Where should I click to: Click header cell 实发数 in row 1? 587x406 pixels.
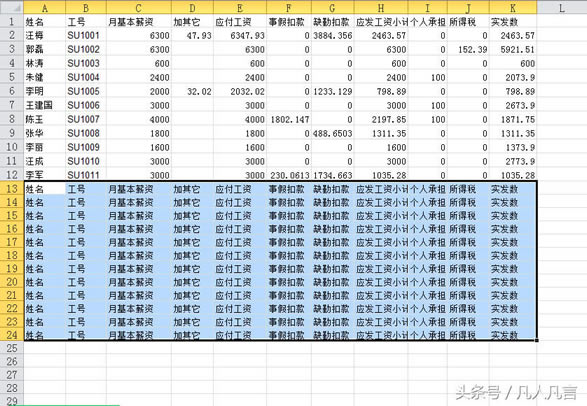pyautogui.click(x=513, y=22)
